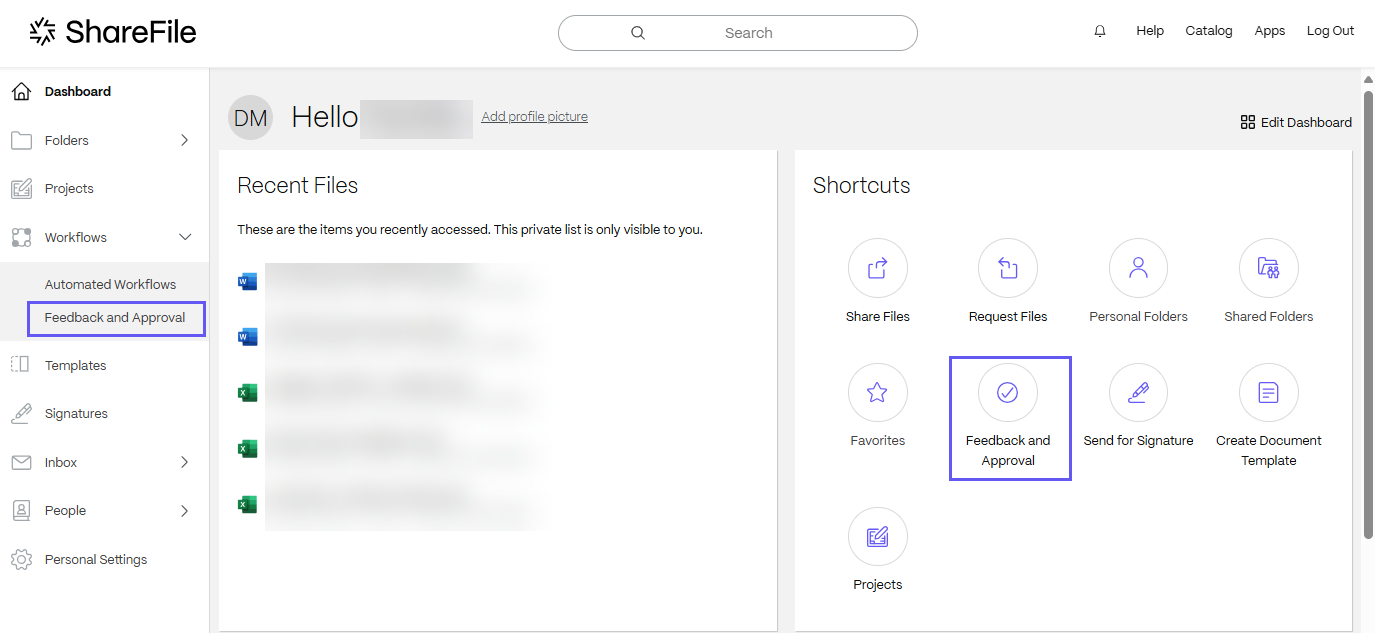Open Create Document Template shortcut icon
The height and width of the screenshot is (633, 1375).
pos(1269,392)
